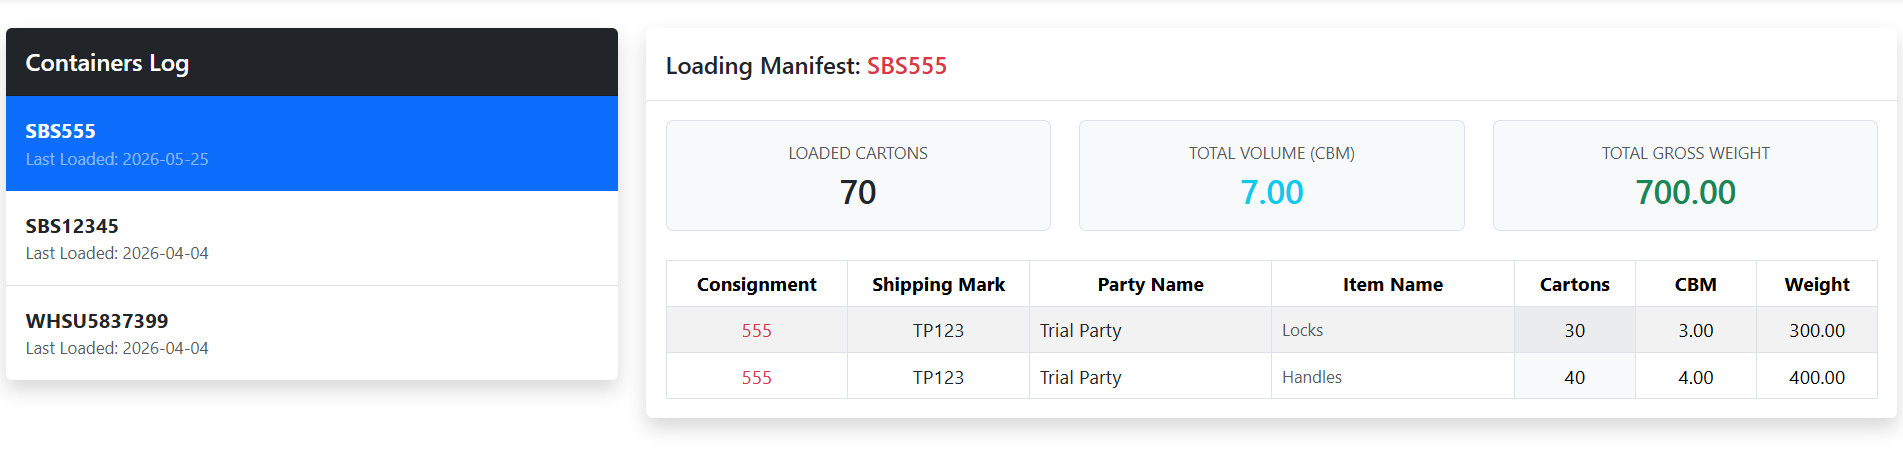Click the Containers Log panel header
The image size is (1903, 460).
point(312,62)
